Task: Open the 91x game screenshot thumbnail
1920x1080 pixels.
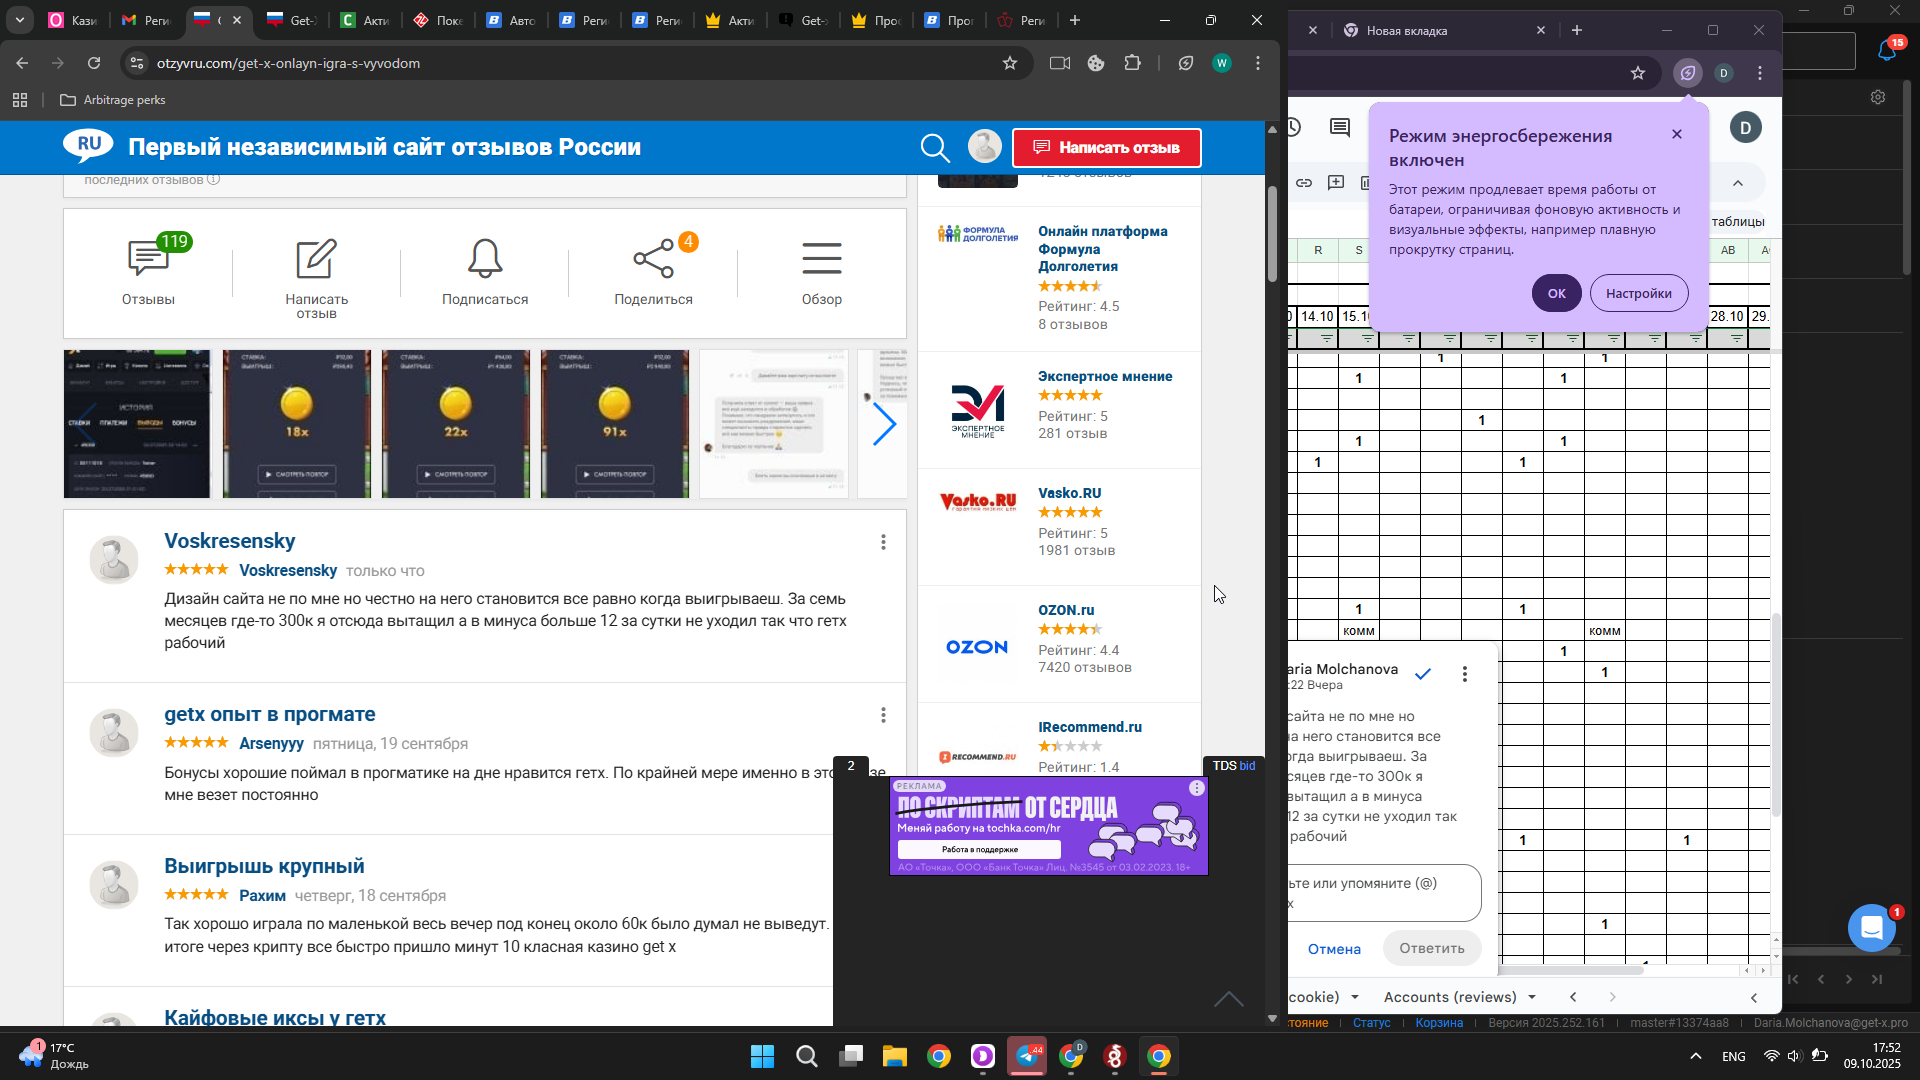Action: point(614,424)
